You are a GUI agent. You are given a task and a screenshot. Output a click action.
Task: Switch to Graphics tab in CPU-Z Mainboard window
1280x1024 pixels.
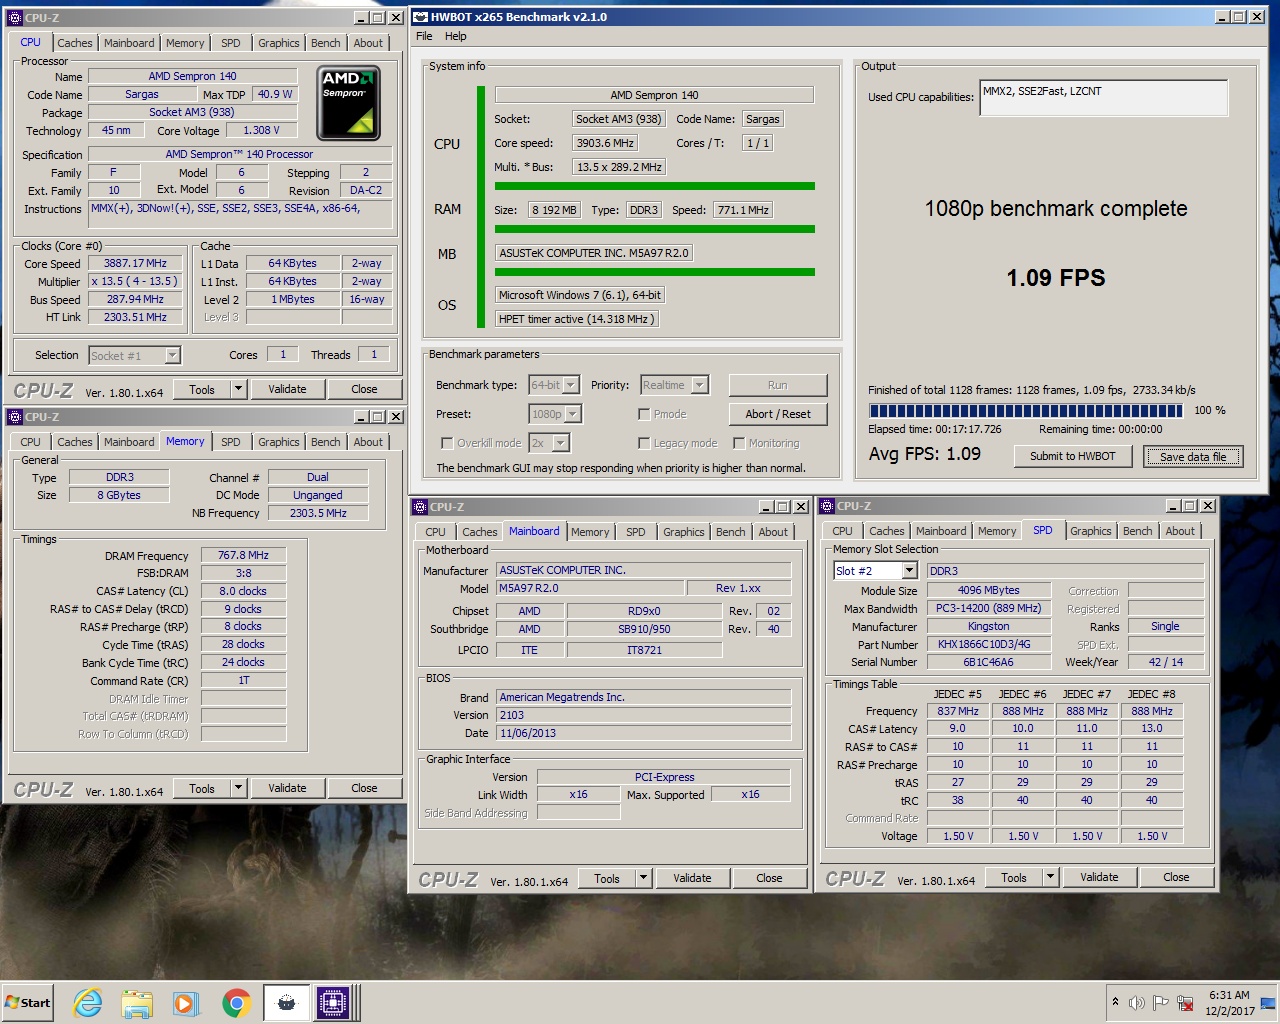684,532
